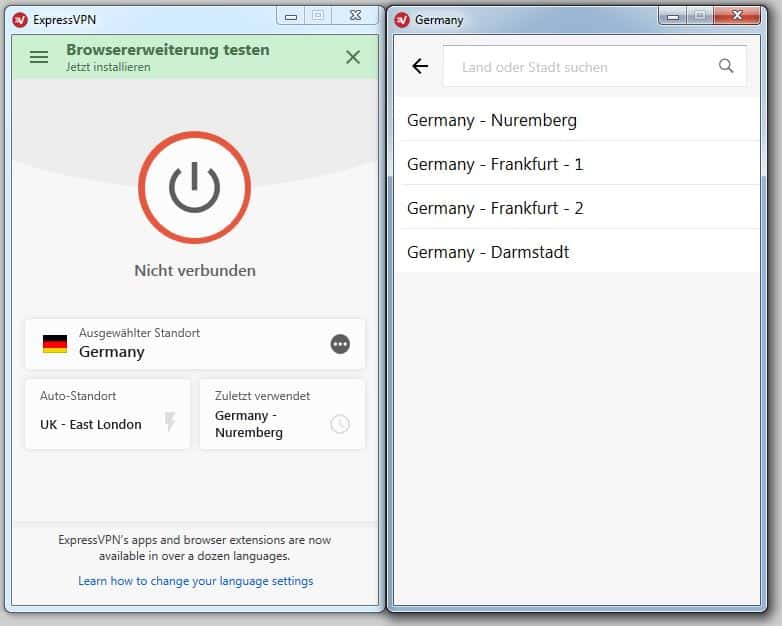782x626 pixels.
Task: Click logo icon in Germany title bar
Action: pos(402,20)
